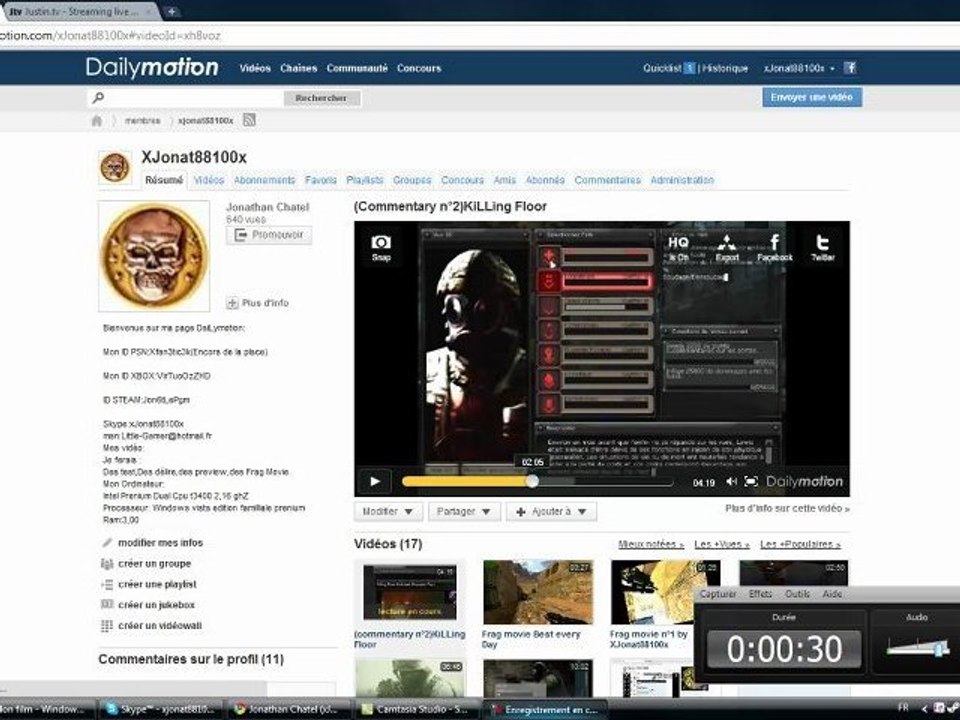960x720 pixels.
Task: Open the Historique link
Action: coord(725,68)
